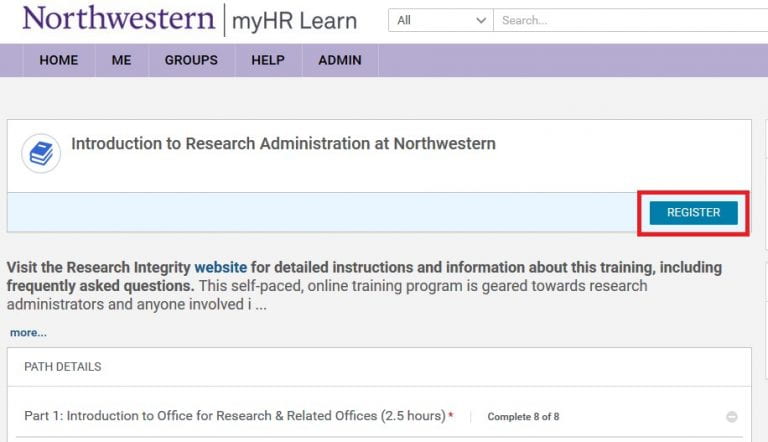
Task: Select the course title Introduction to Research Administration
Action: point(284,144)
